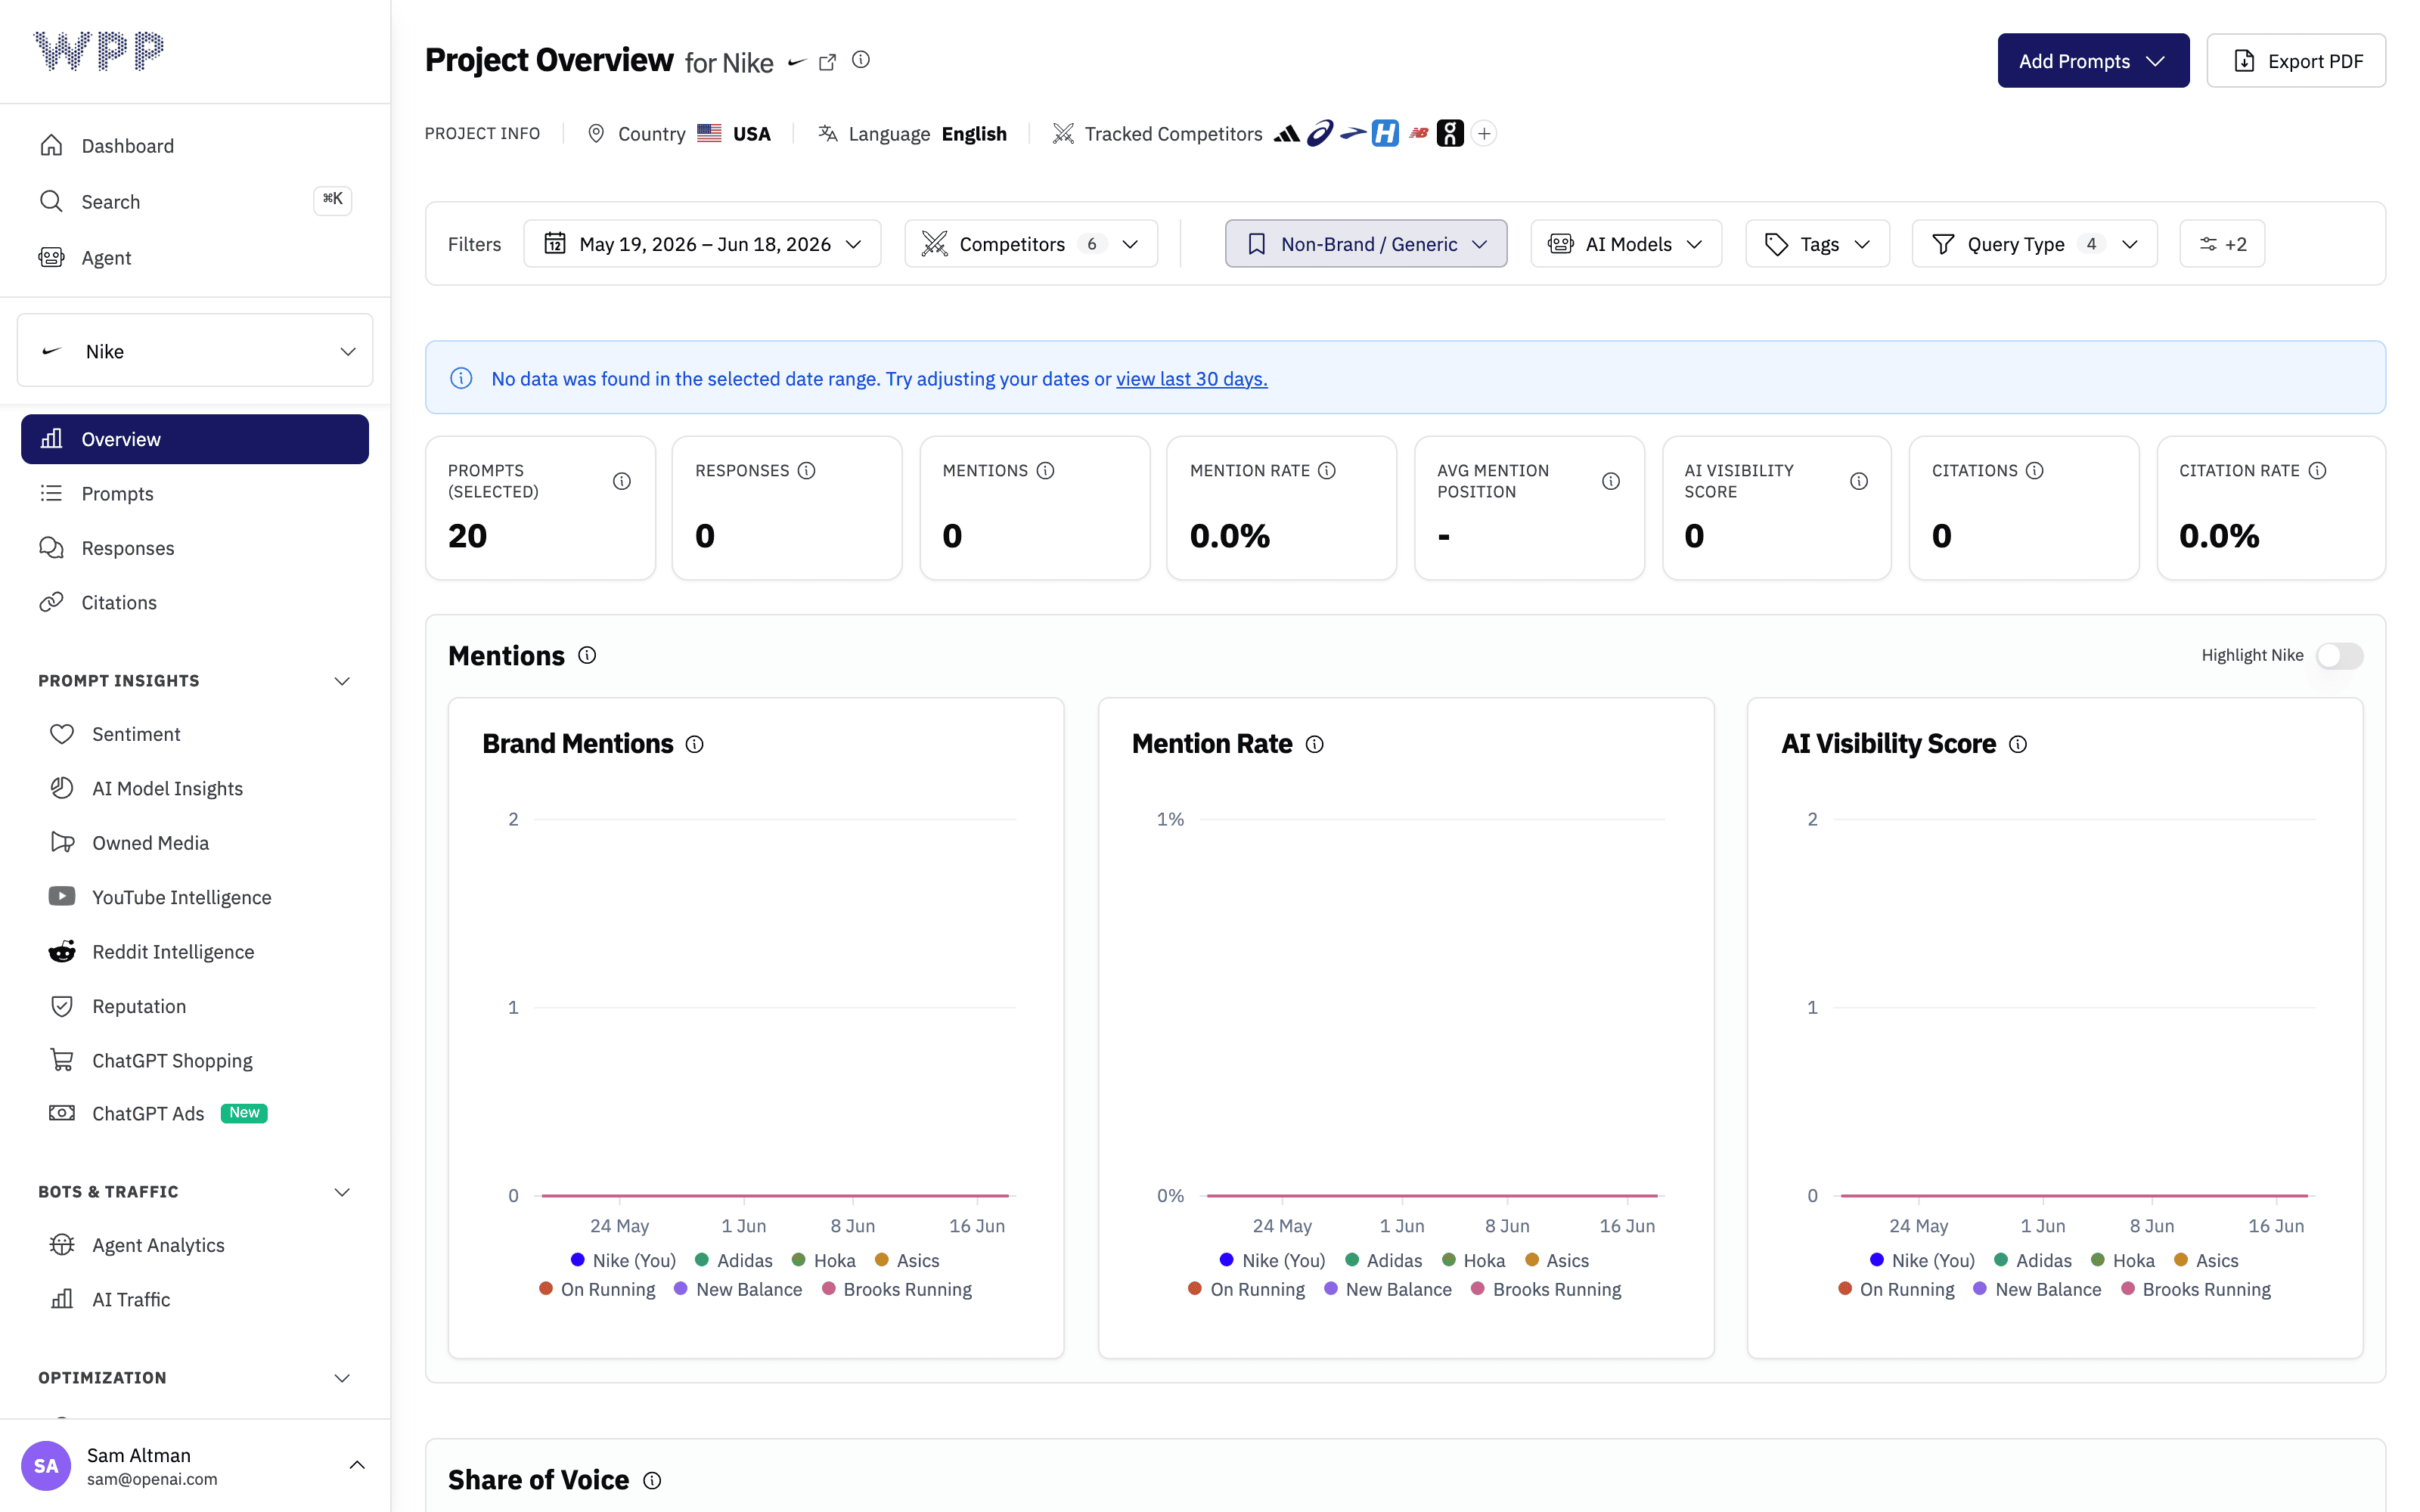Click info icon next to Project Overview title

(860, 60)
